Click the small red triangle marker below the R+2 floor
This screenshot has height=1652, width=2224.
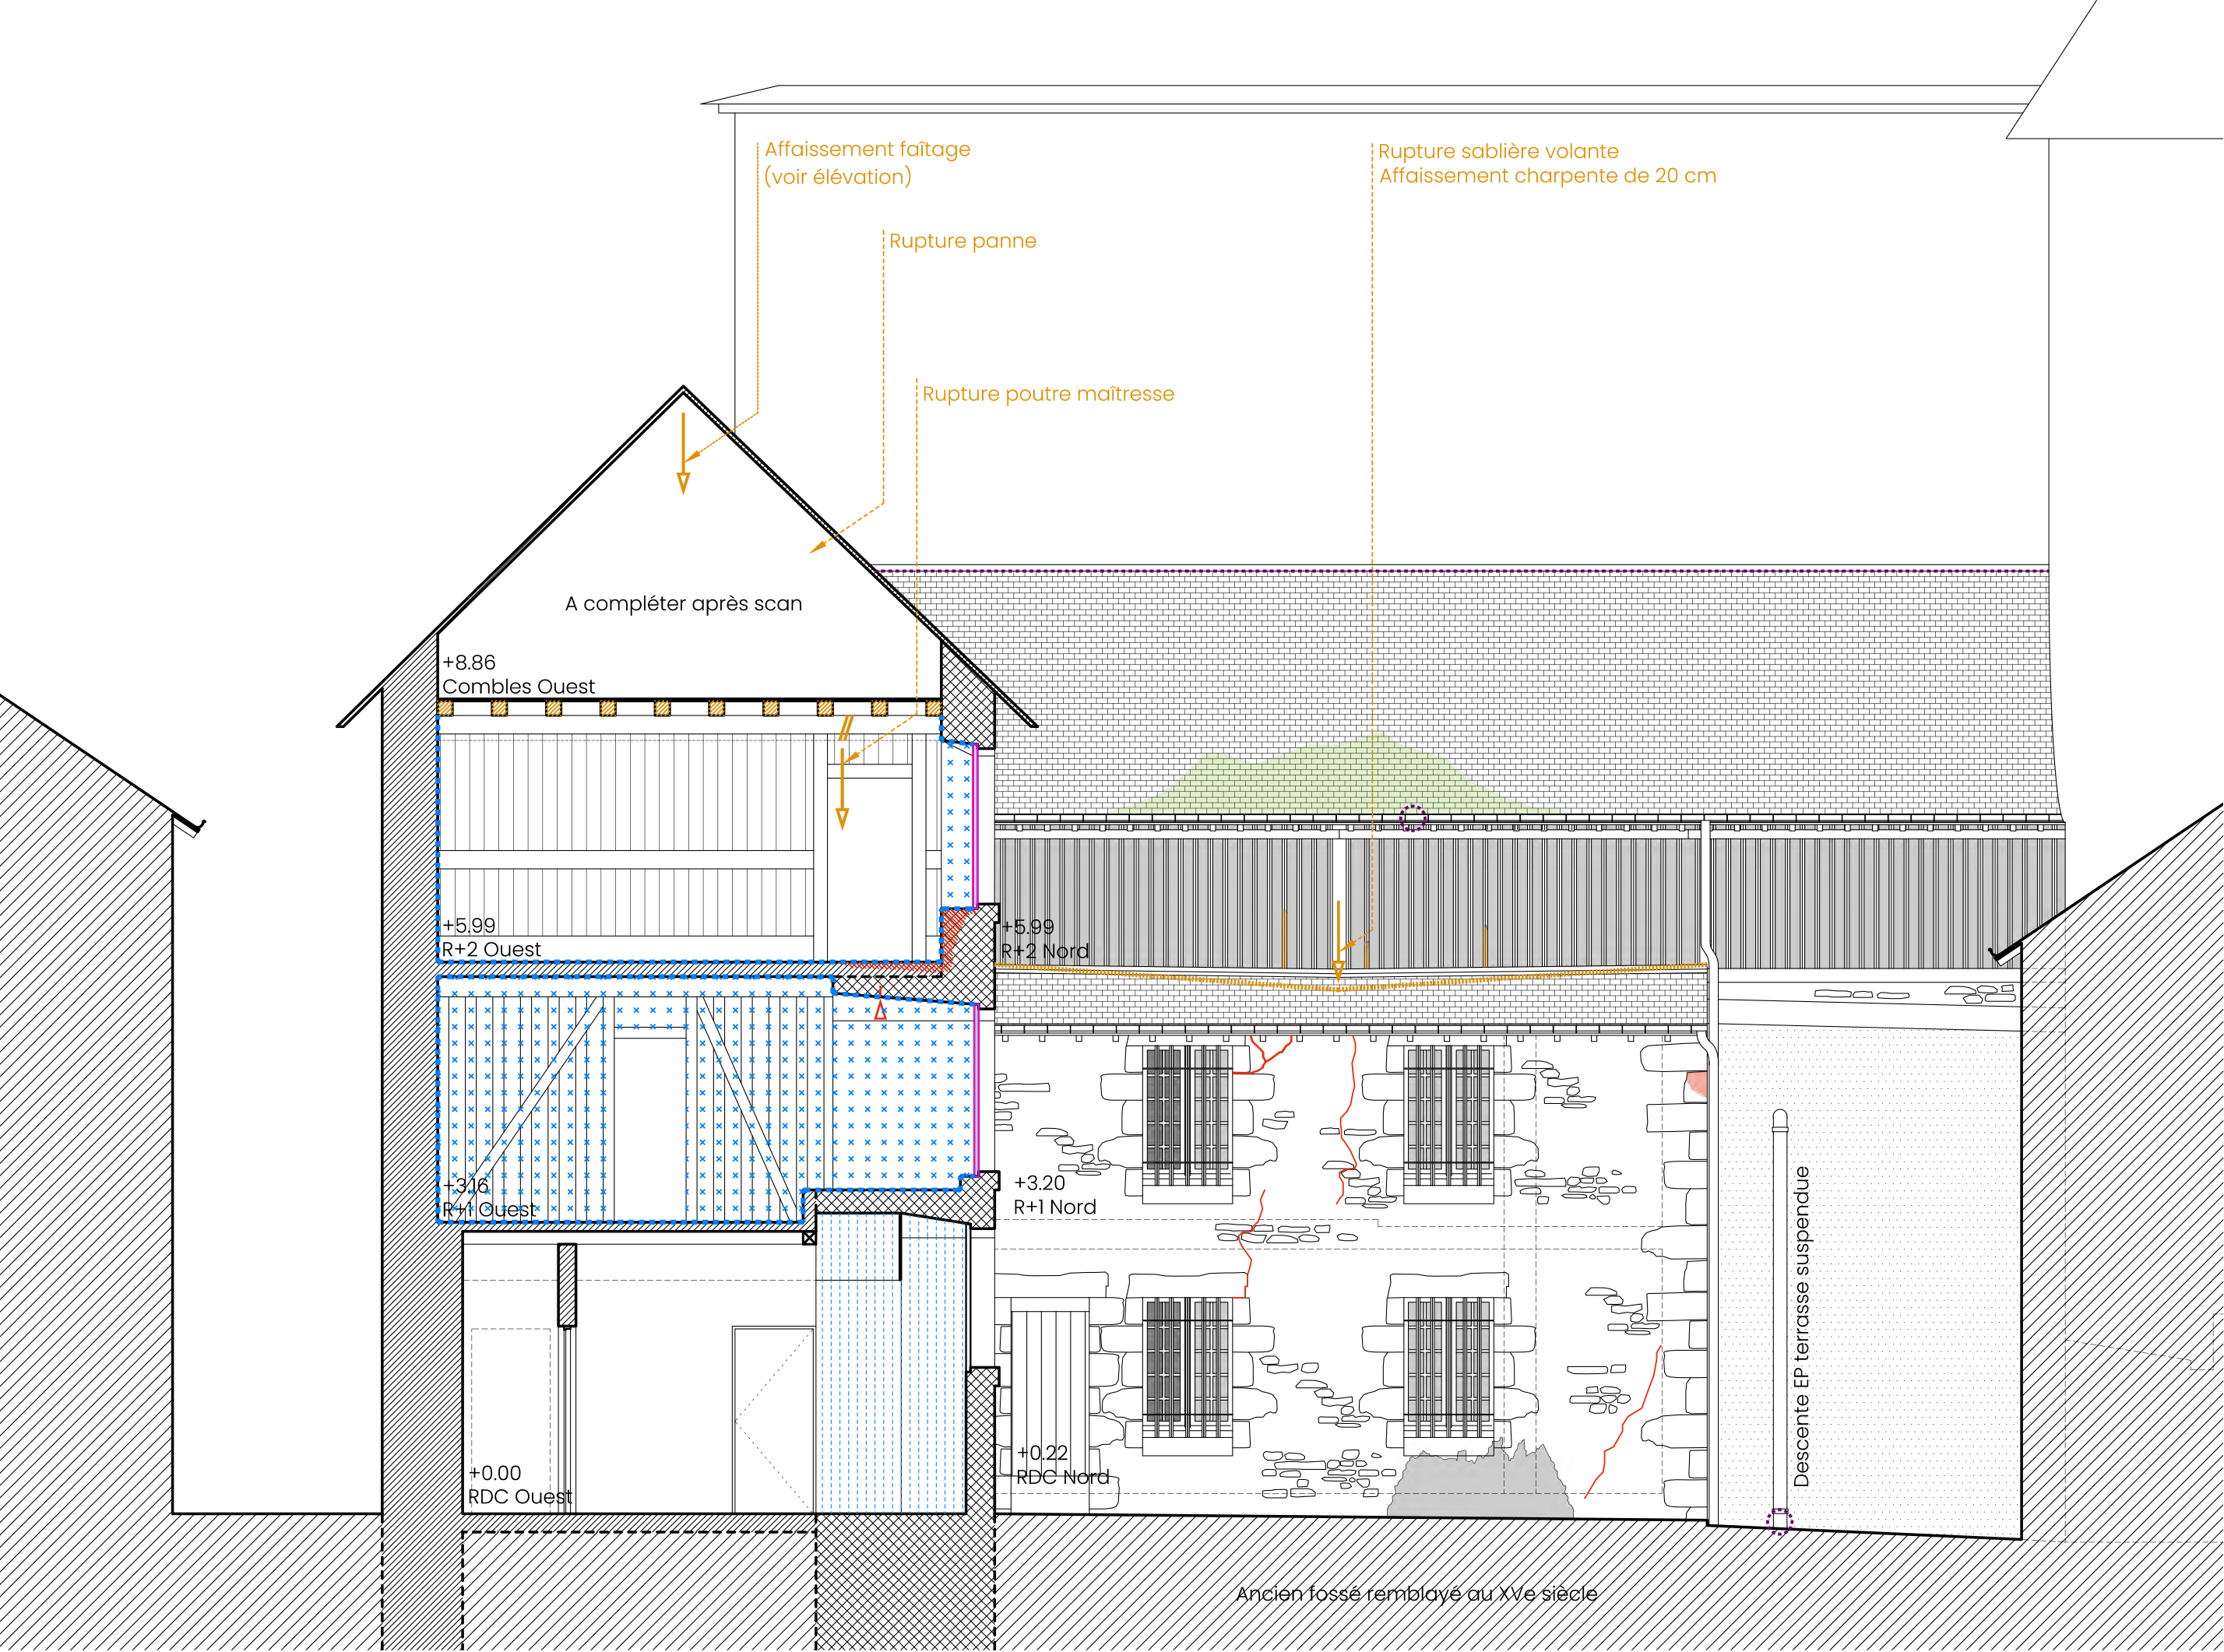[x=880, y=1012]
